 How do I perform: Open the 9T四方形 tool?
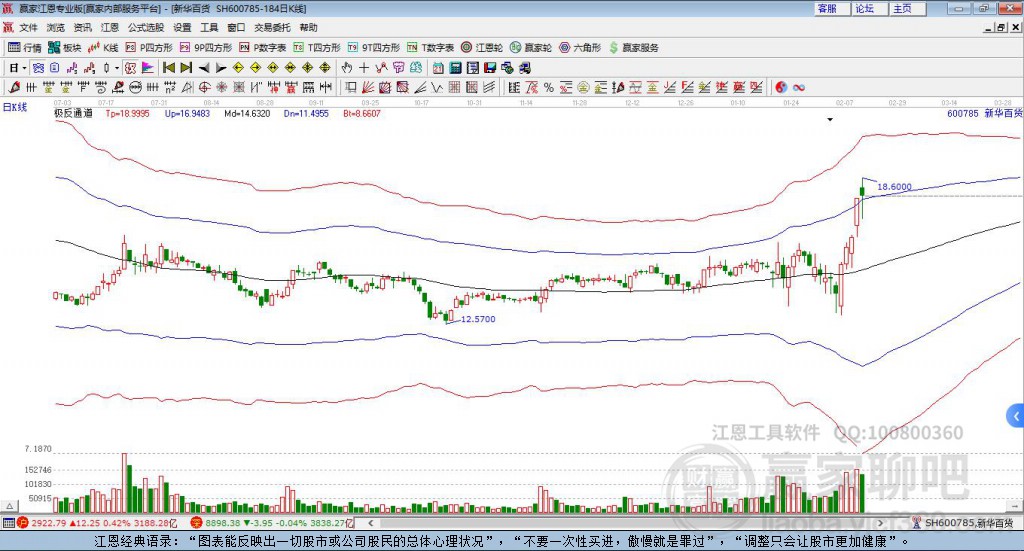pos(374,48)
